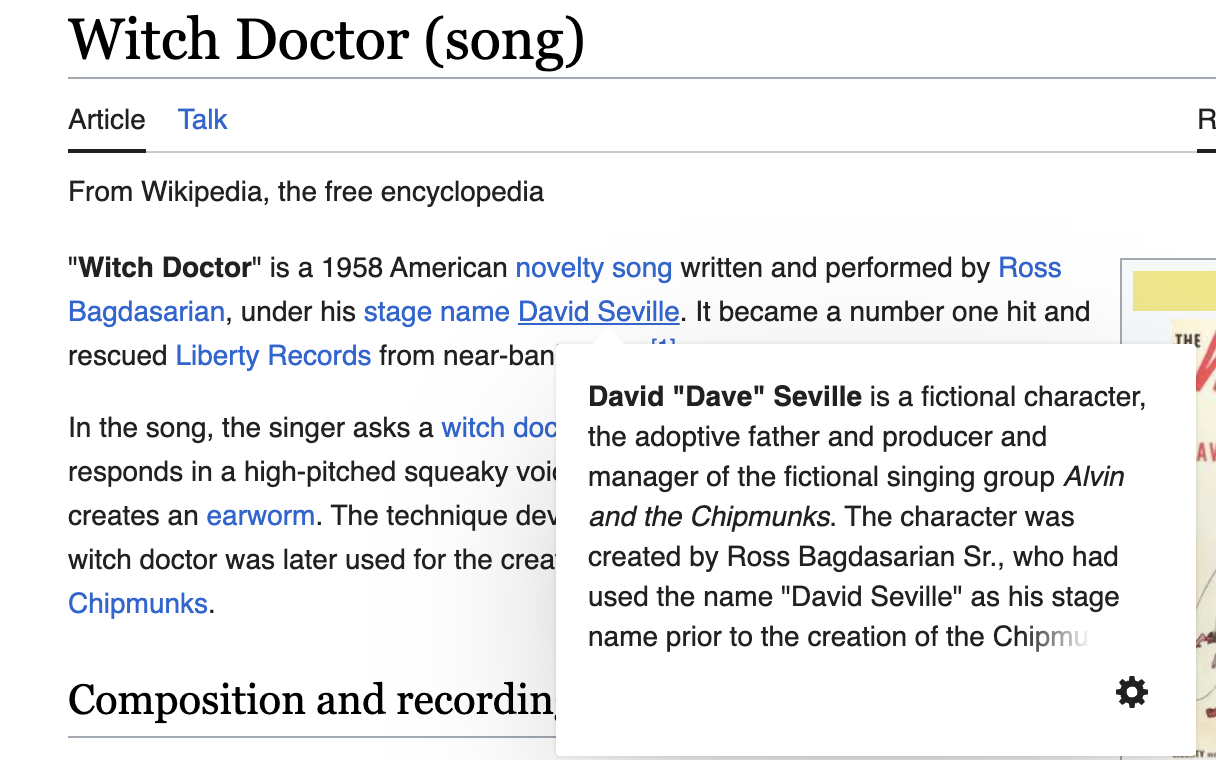Switch to the Talk tab
Image resolution: width=1216 pixels, height=760 pixels.
(203, 120)
